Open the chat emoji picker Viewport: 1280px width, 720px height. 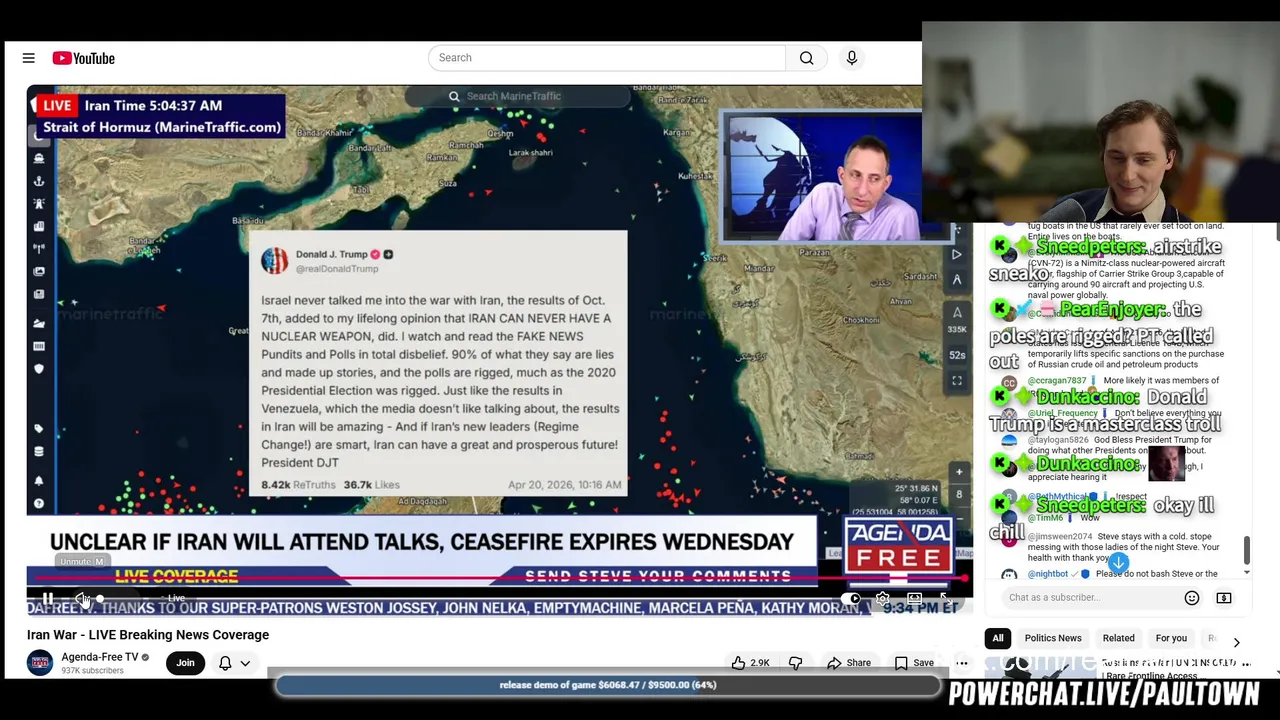coord(1191,598)
